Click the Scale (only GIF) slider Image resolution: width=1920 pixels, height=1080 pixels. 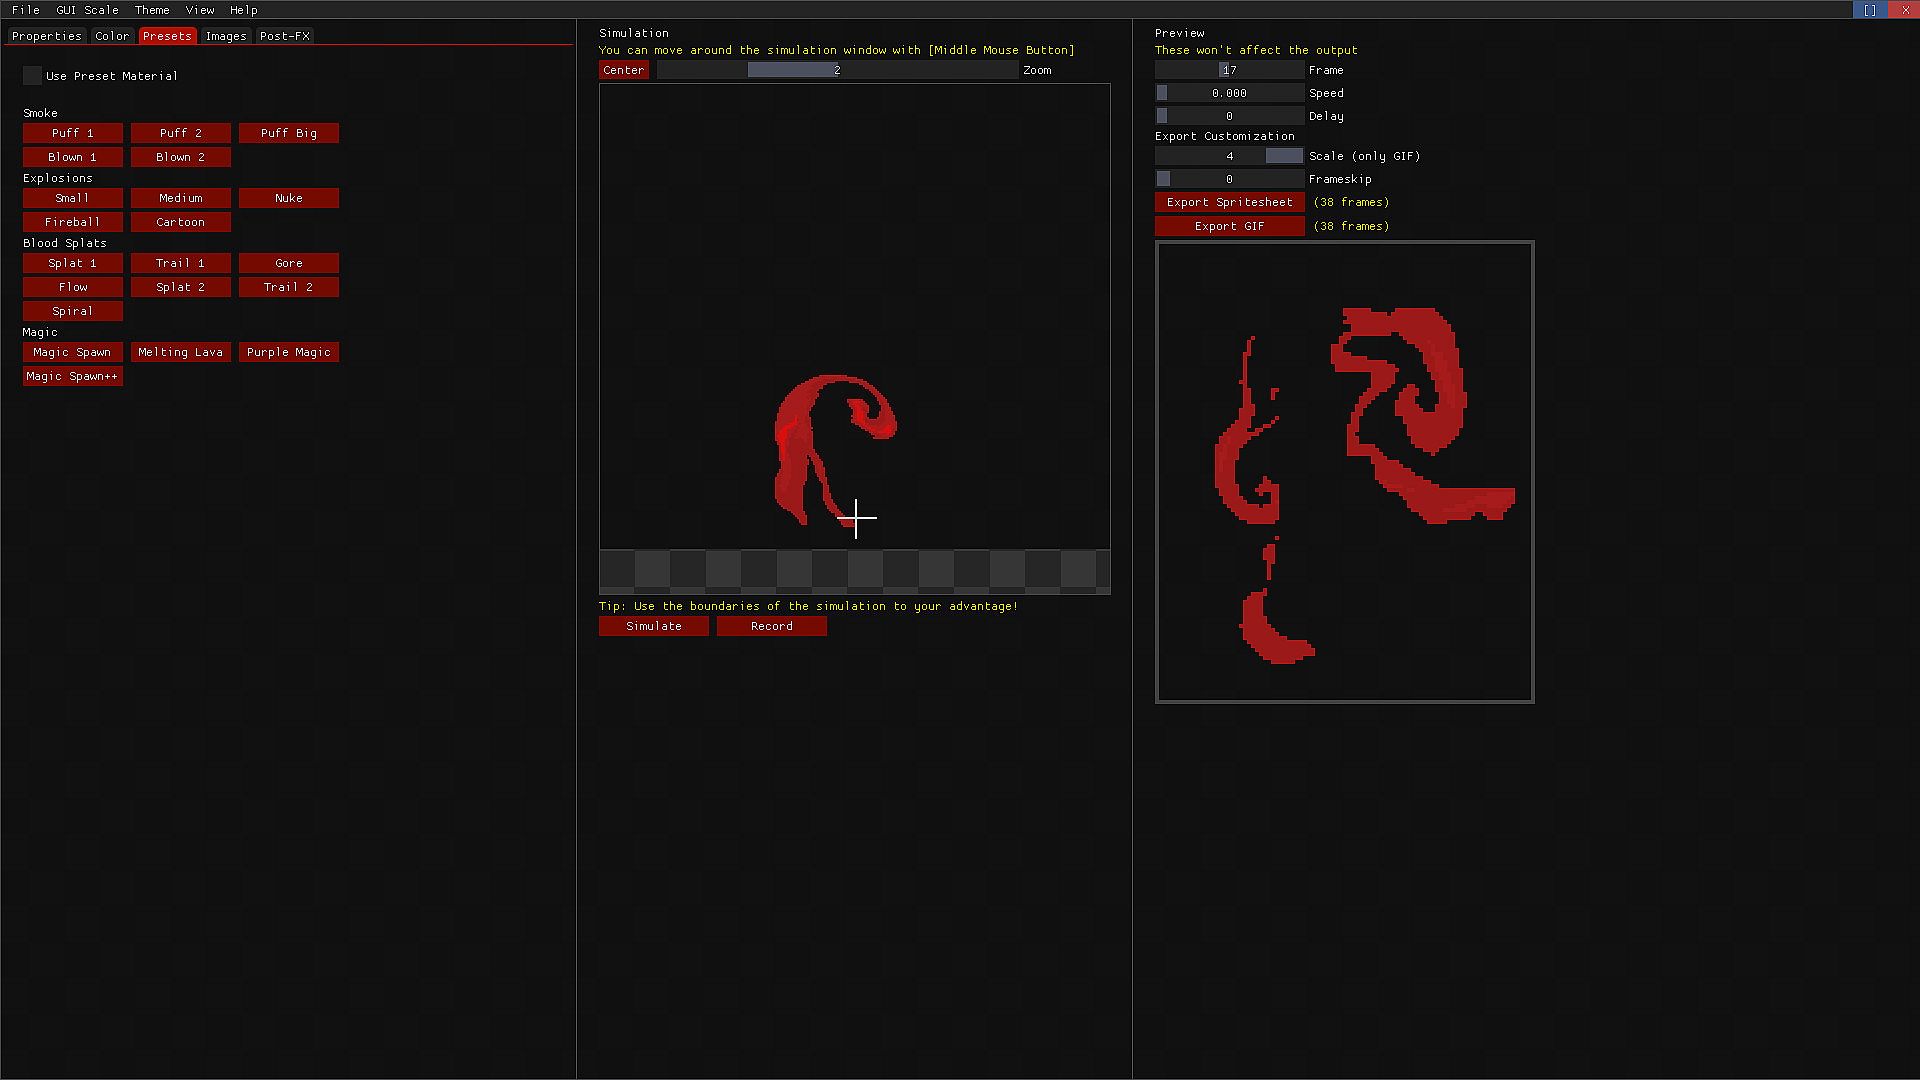click(1229, 156)
